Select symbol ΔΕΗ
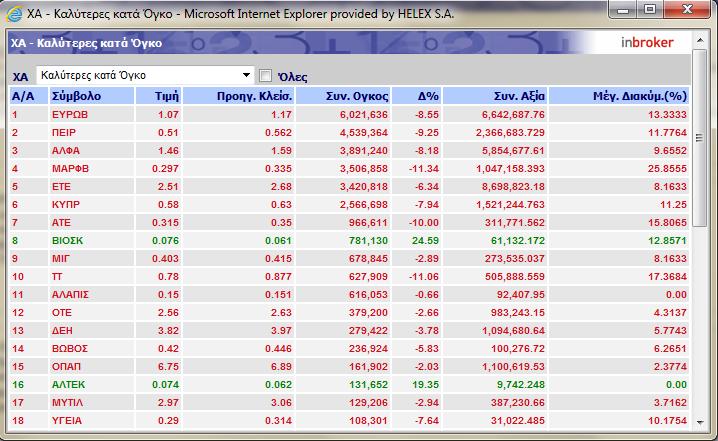The height and width of the screenshot is (441, 718). click(62, 331)
